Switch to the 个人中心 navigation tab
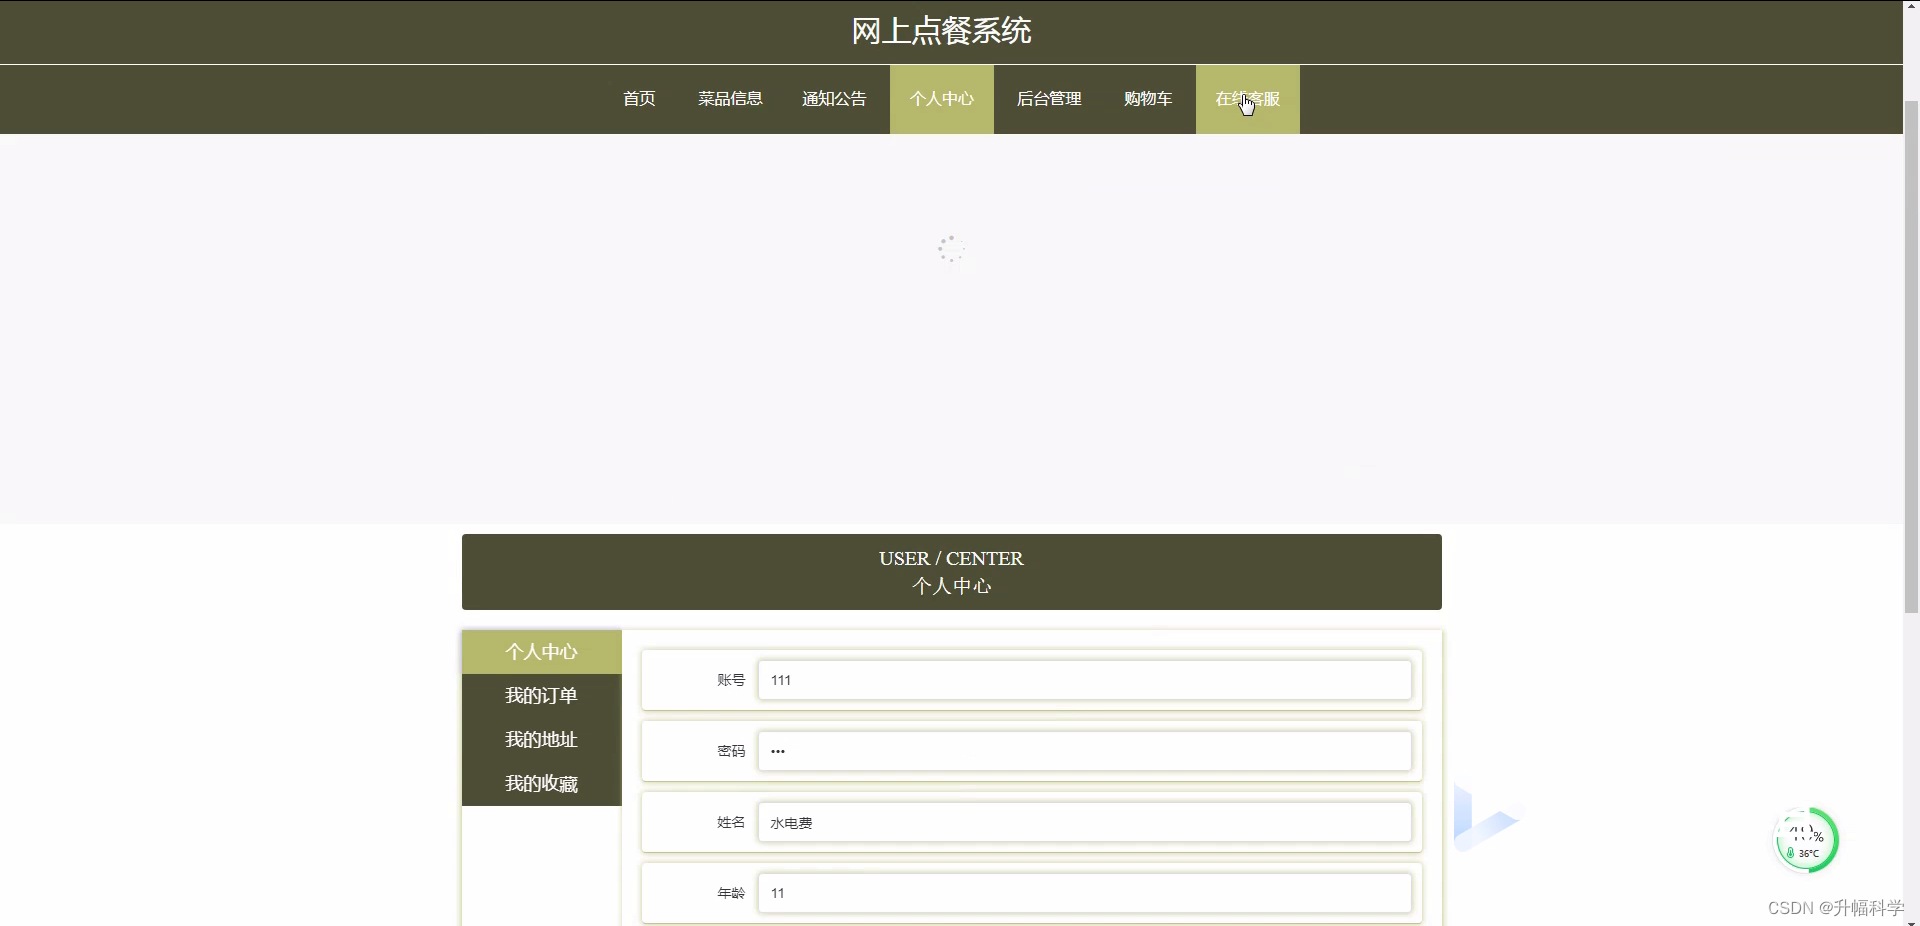1920x926 pixels. (x=941, y=99)
